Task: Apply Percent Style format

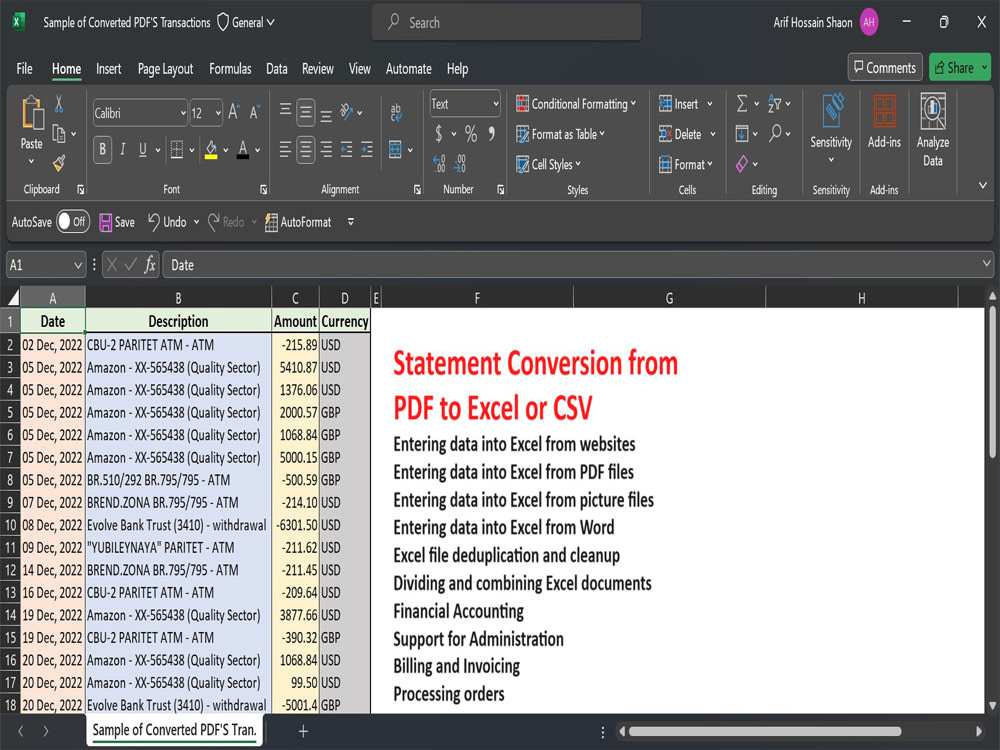Action: (x=471, y=134)
